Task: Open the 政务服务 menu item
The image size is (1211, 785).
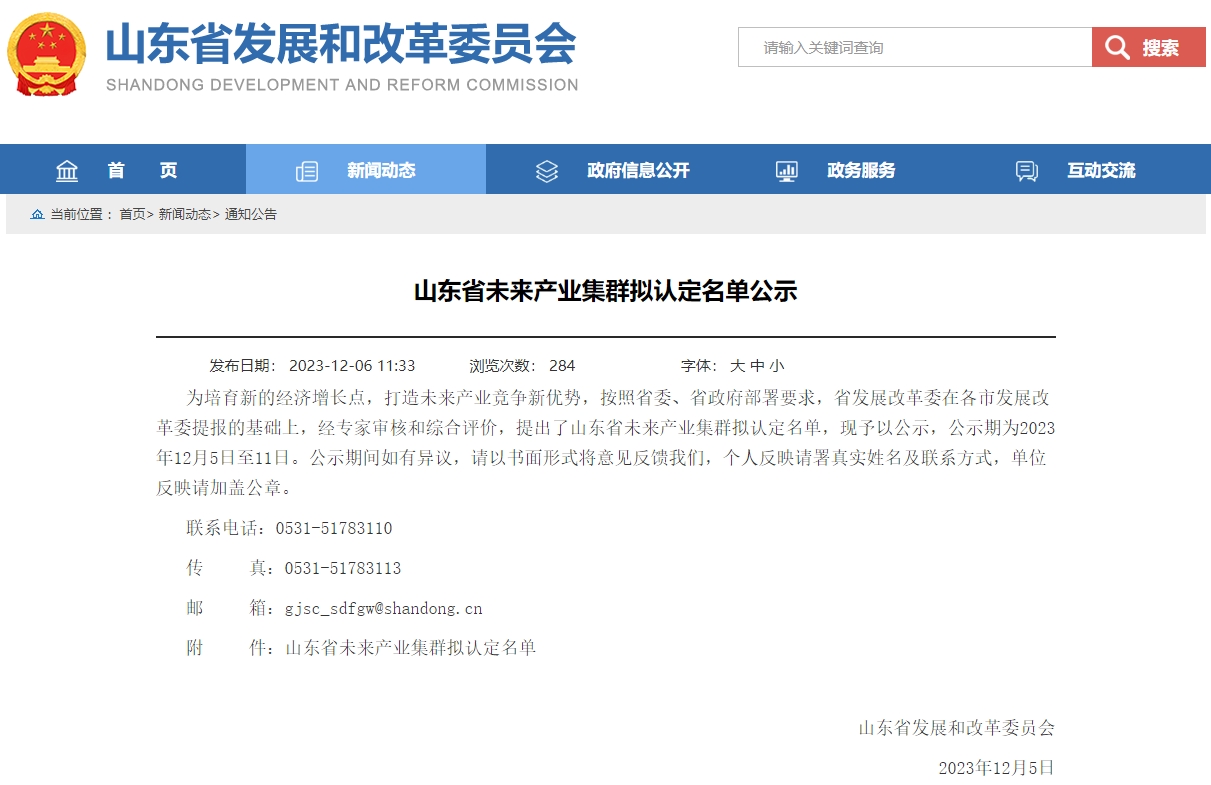Action: tap(861, 170)
